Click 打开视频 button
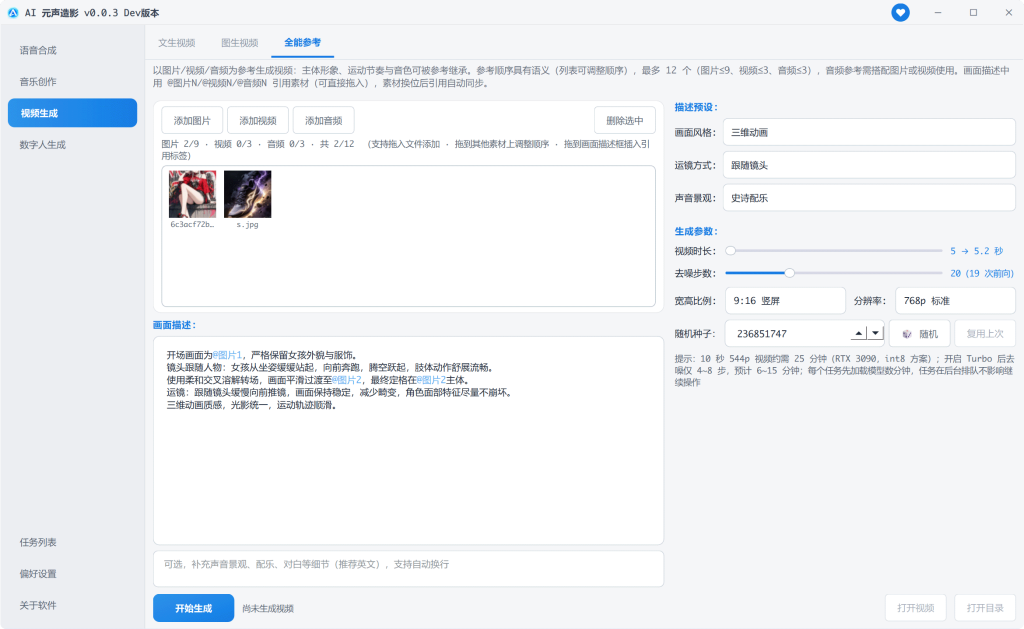1024x629 pixels. (916, 608)
